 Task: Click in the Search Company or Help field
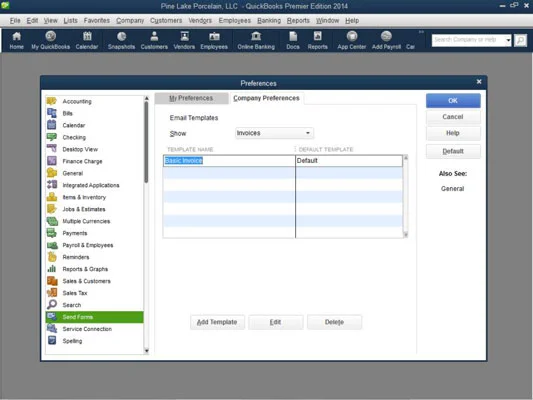pos(468,40)
